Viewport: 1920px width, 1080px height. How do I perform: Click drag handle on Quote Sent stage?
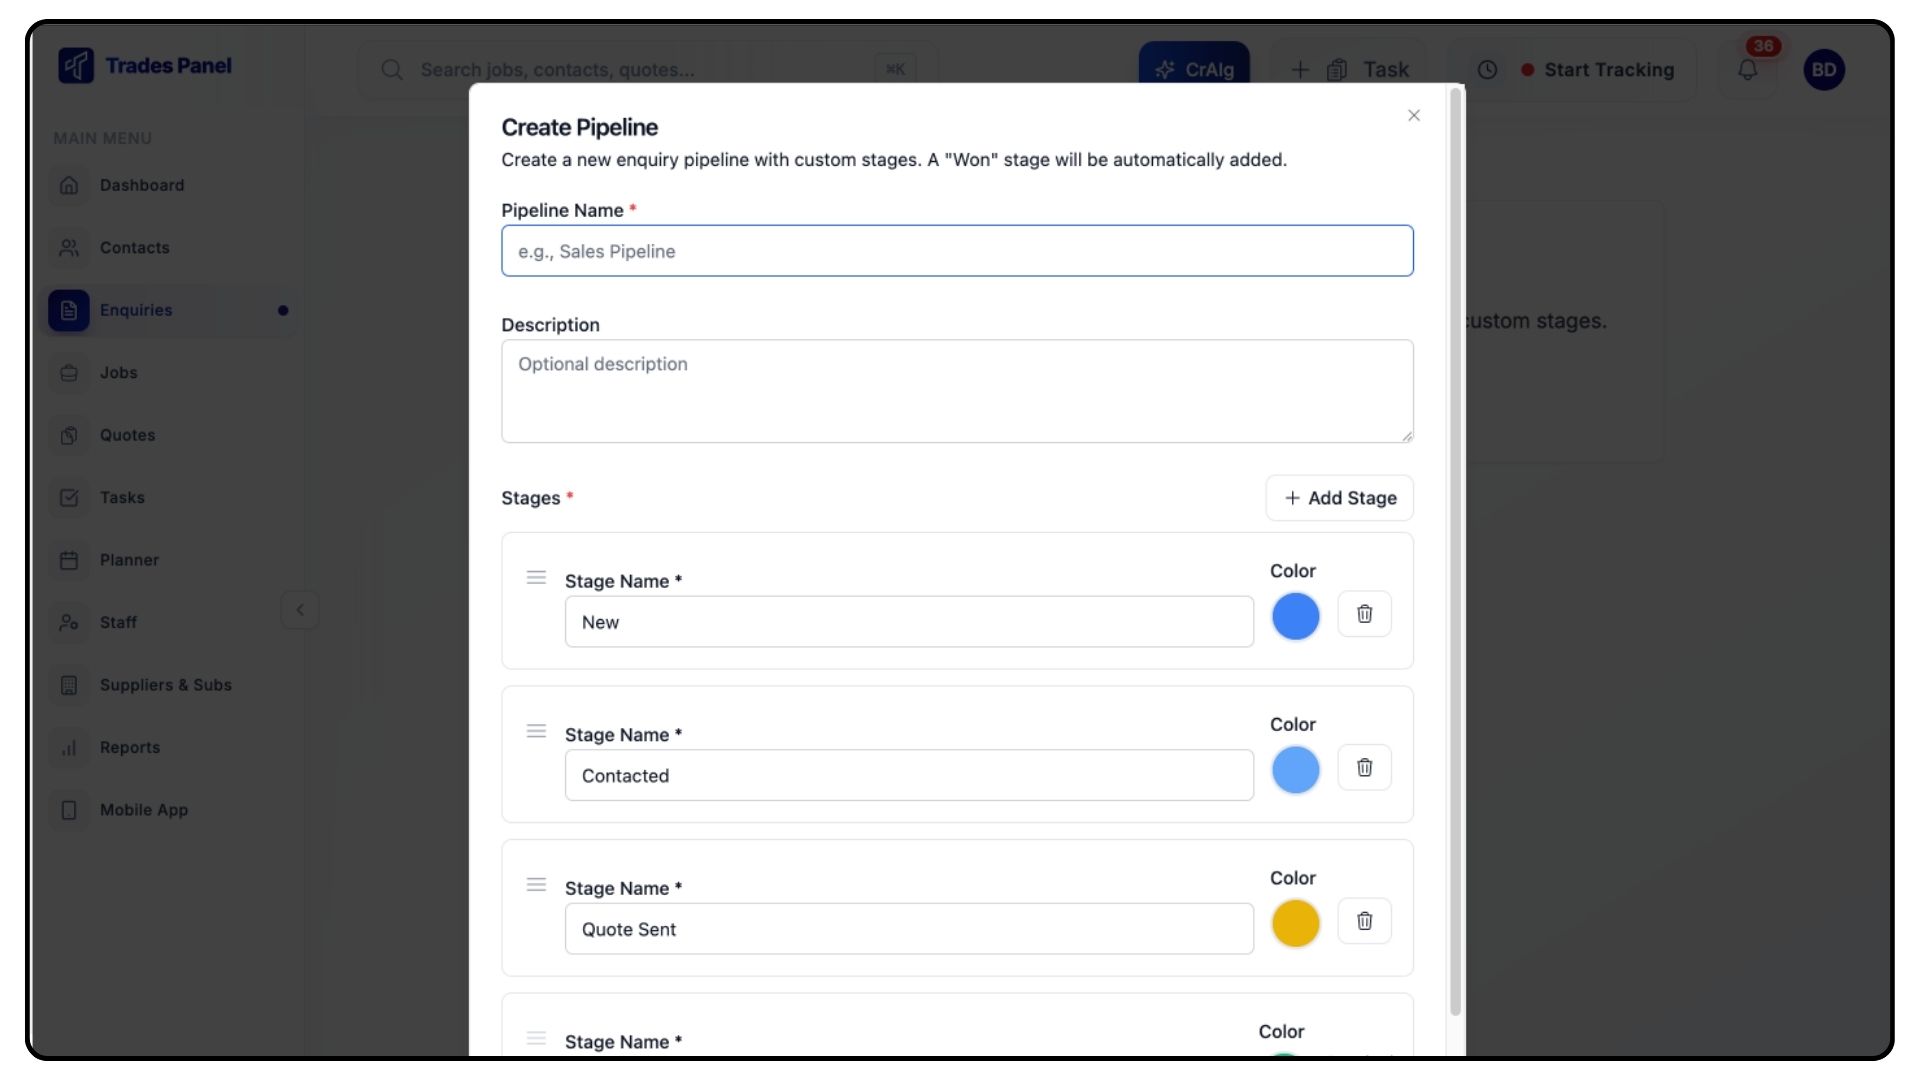[x=536, y=885]
